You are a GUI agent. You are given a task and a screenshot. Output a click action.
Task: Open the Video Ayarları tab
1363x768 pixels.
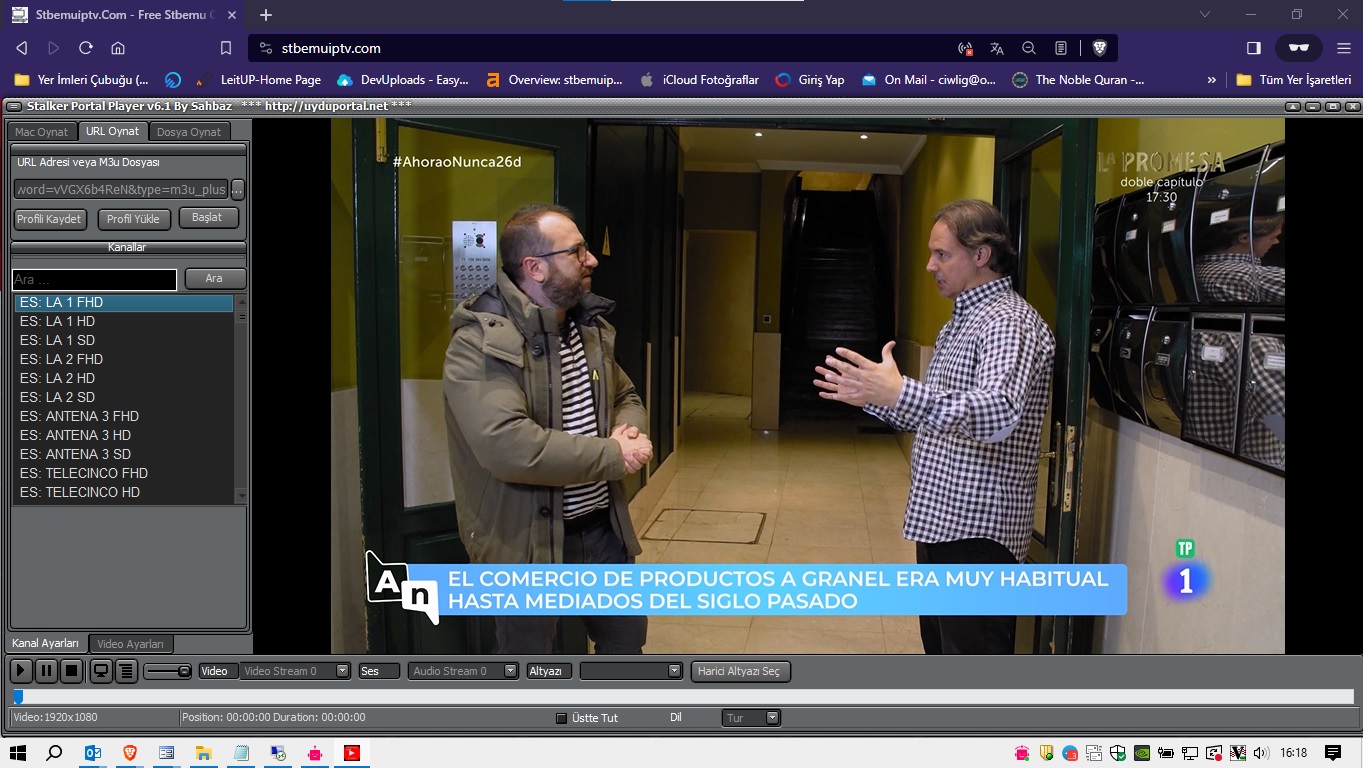pyautogui.click(x=131, y=644)
